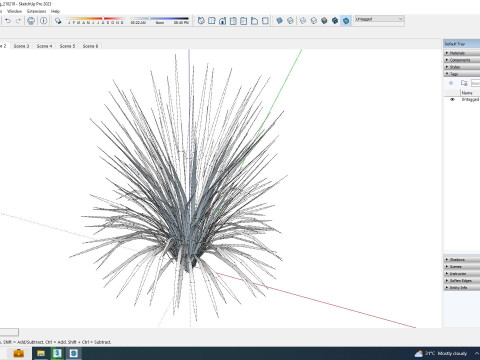Switch to the Bottom view icon
480x360 pixels.
click(265, 21)
